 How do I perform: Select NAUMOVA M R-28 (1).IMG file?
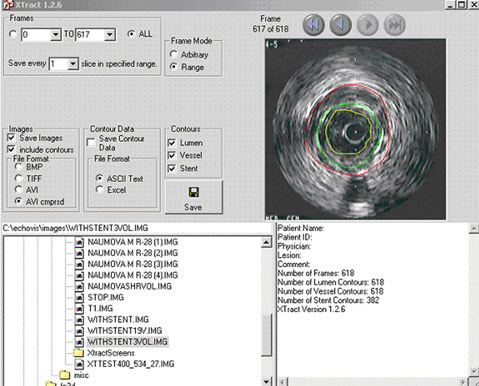[x=133, y=242]
